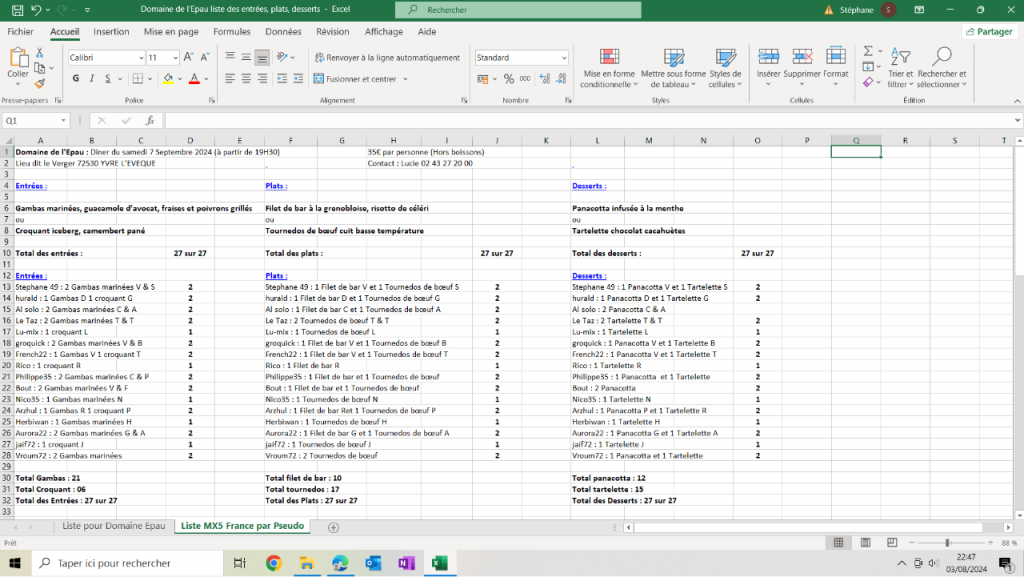Viewport: 1024px width, 577px height.
Task: Click the percent style icon
Action: coord(509,79)
